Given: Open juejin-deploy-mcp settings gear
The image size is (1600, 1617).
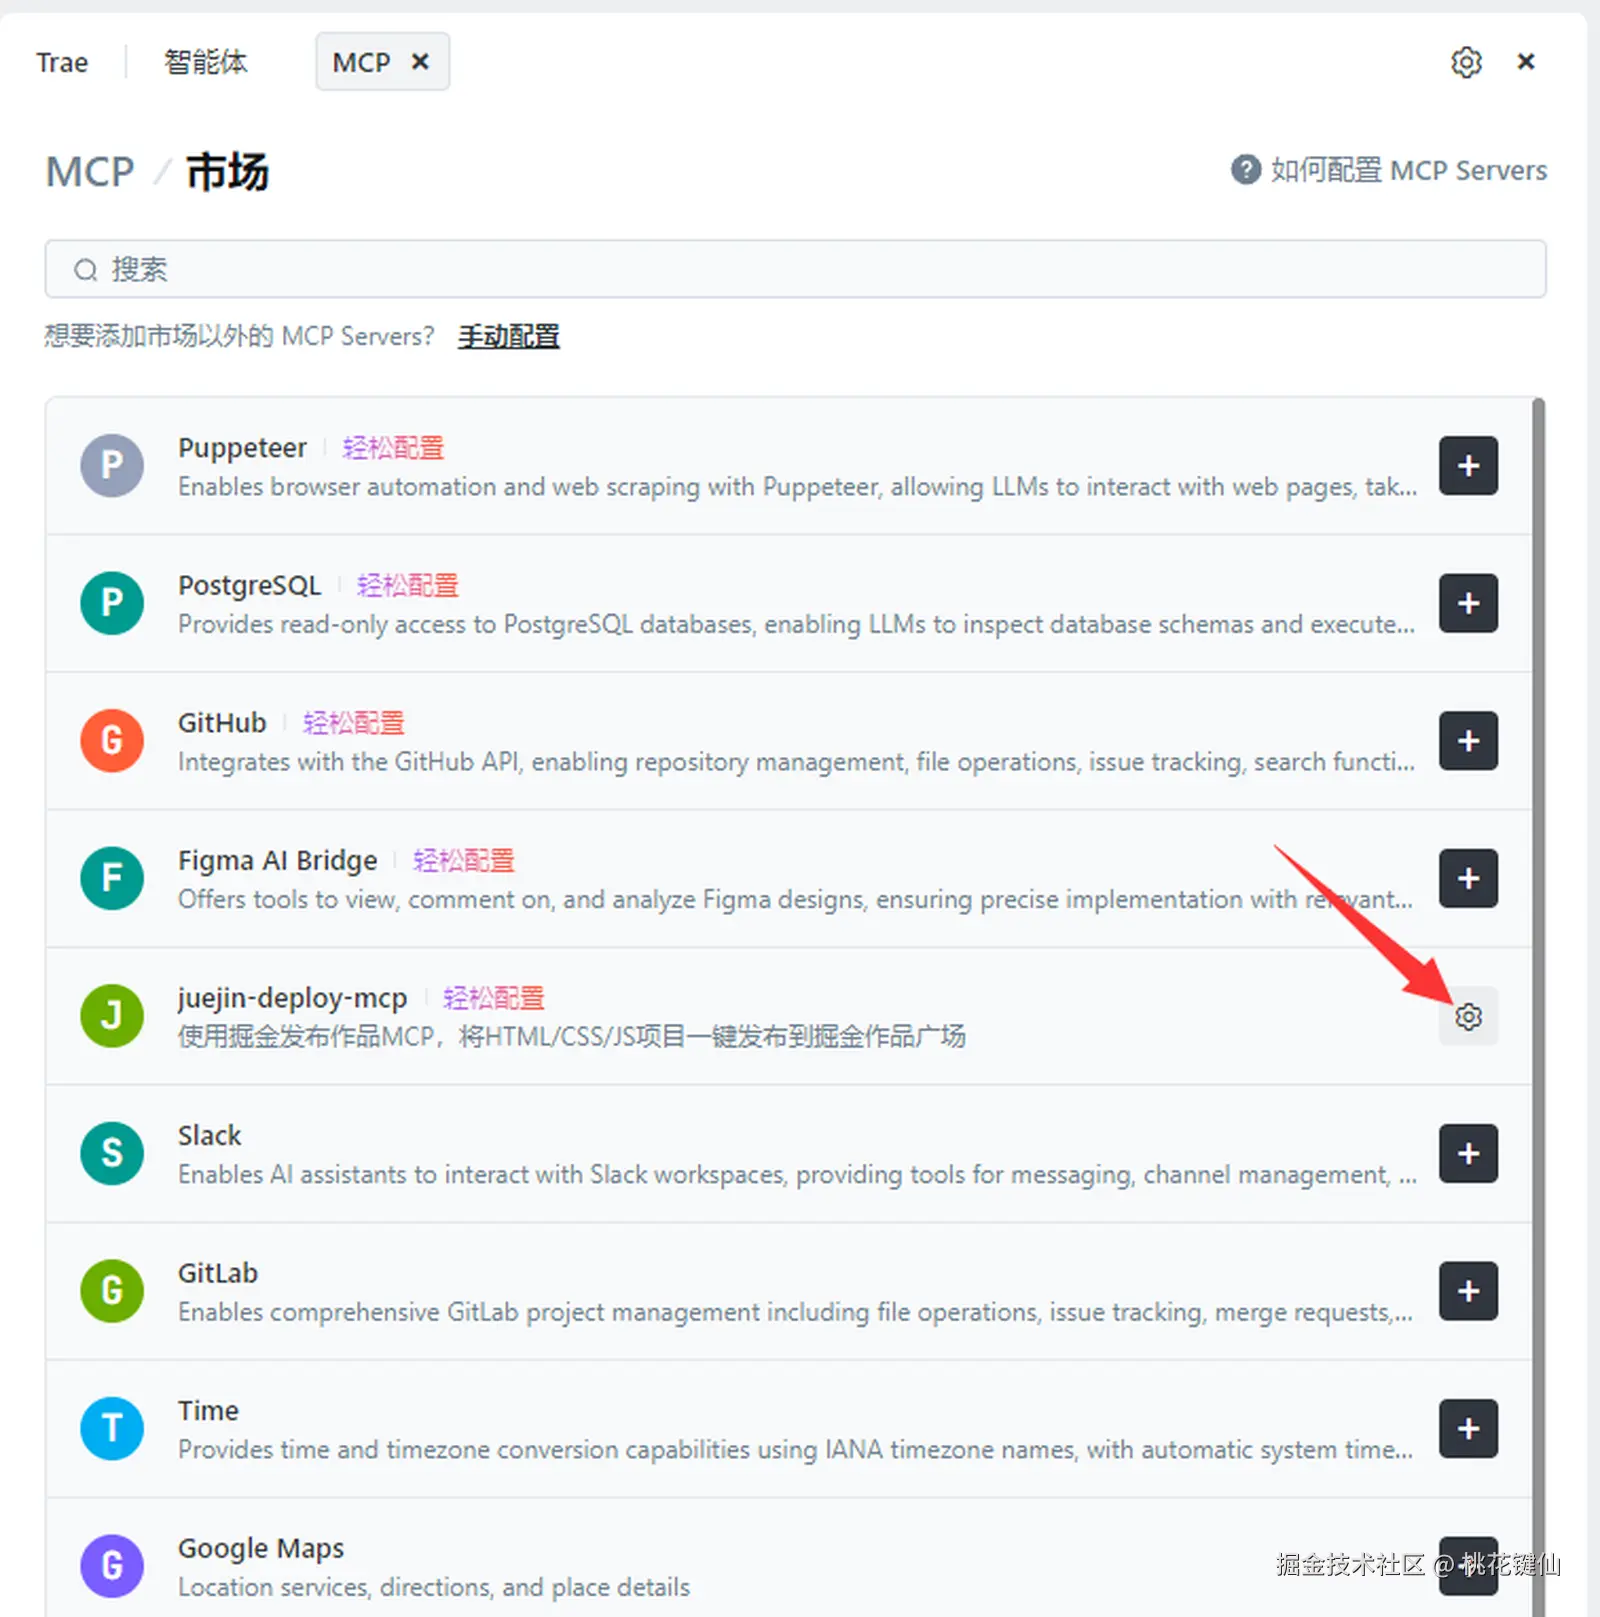Looking at the screenshot, I should click(1468, 1016).
